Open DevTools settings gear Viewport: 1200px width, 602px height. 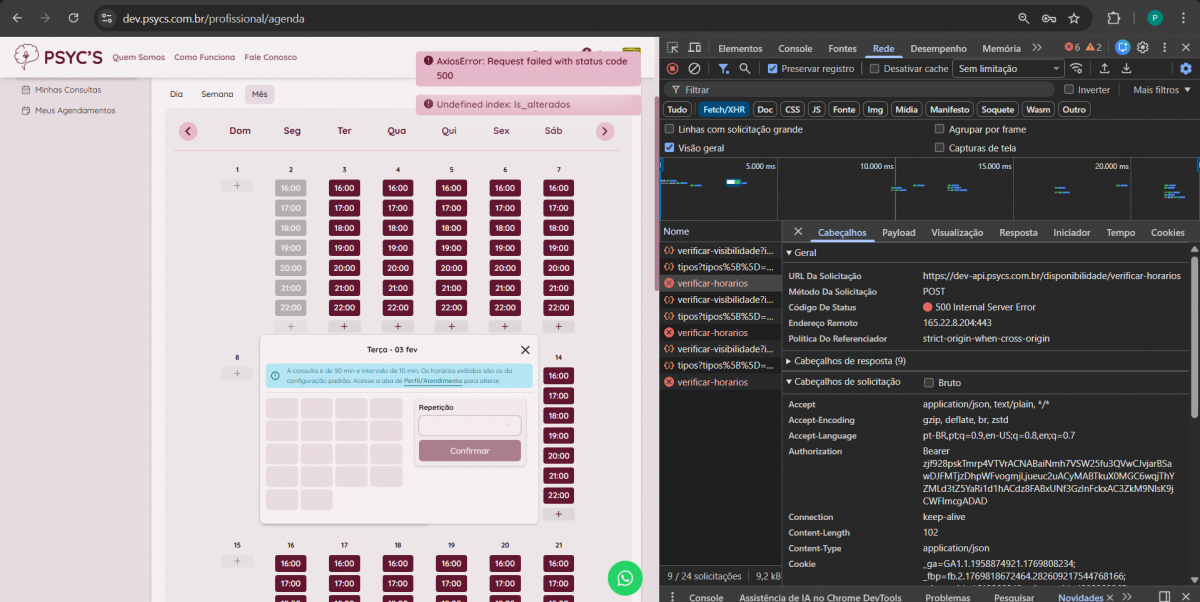[1143, 47]
